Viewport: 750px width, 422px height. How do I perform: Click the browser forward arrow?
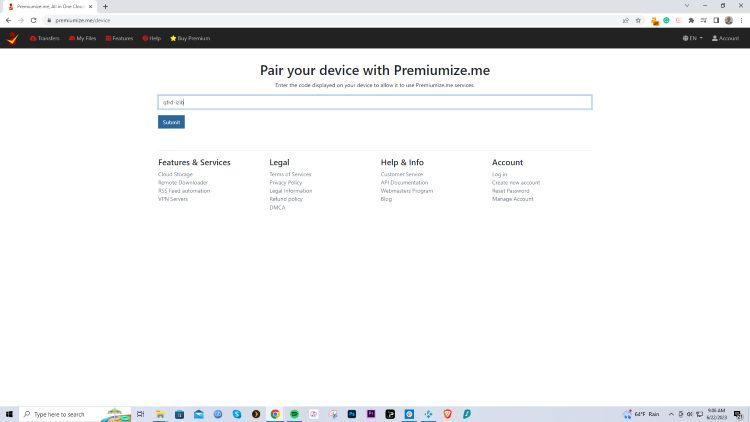(x=21, y=20)
